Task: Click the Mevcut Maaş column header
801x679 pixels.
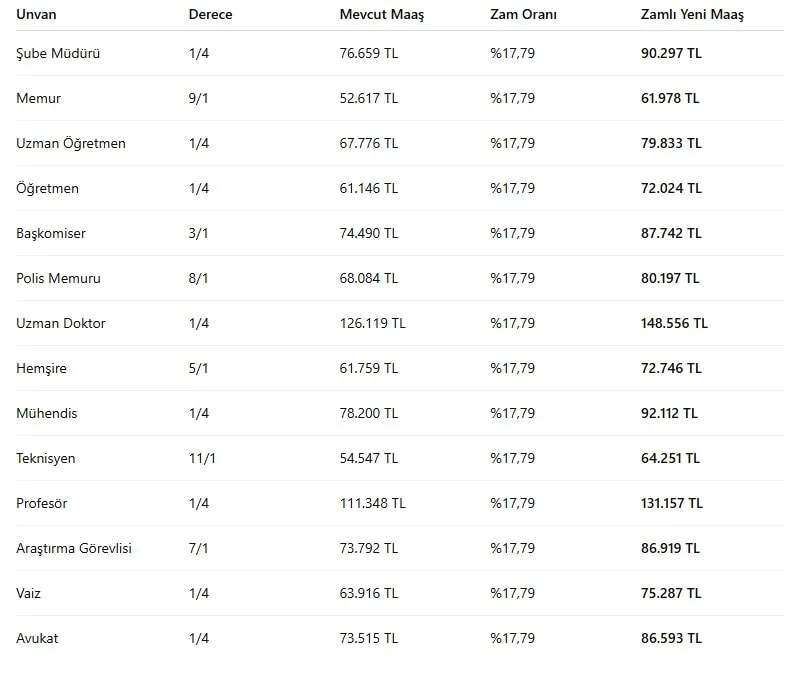Action: tap(382, 15)
